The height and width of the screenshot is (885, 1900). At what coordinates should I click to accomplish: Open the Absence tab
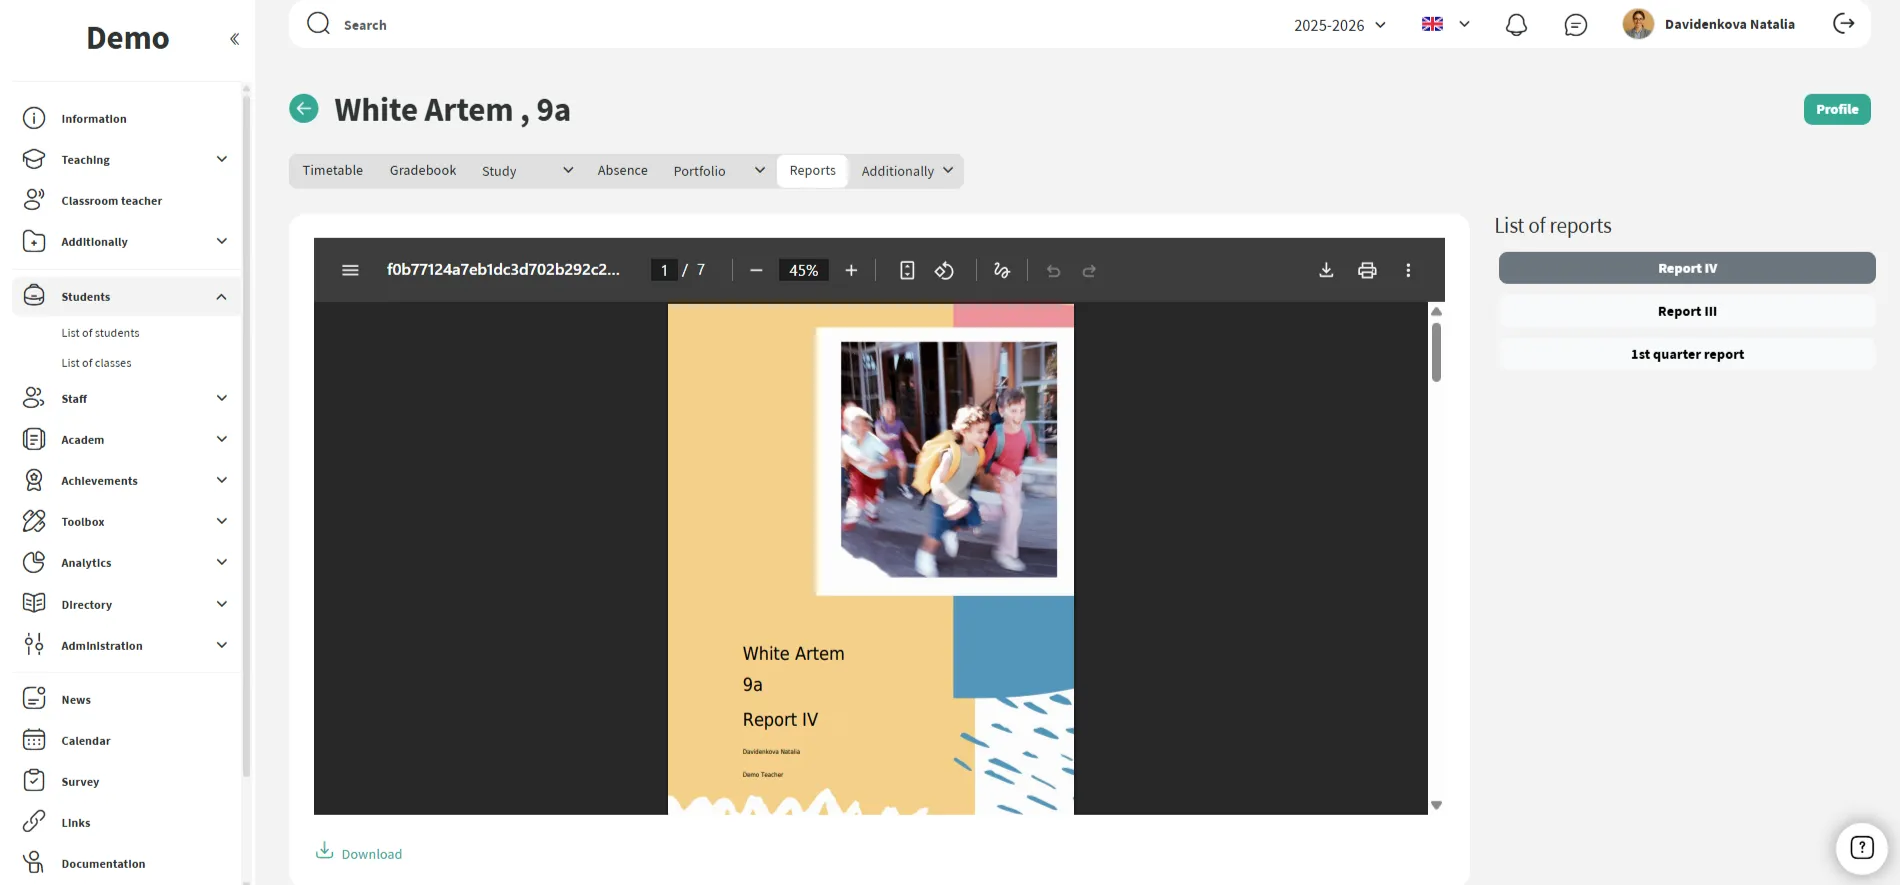pos(622,171)
